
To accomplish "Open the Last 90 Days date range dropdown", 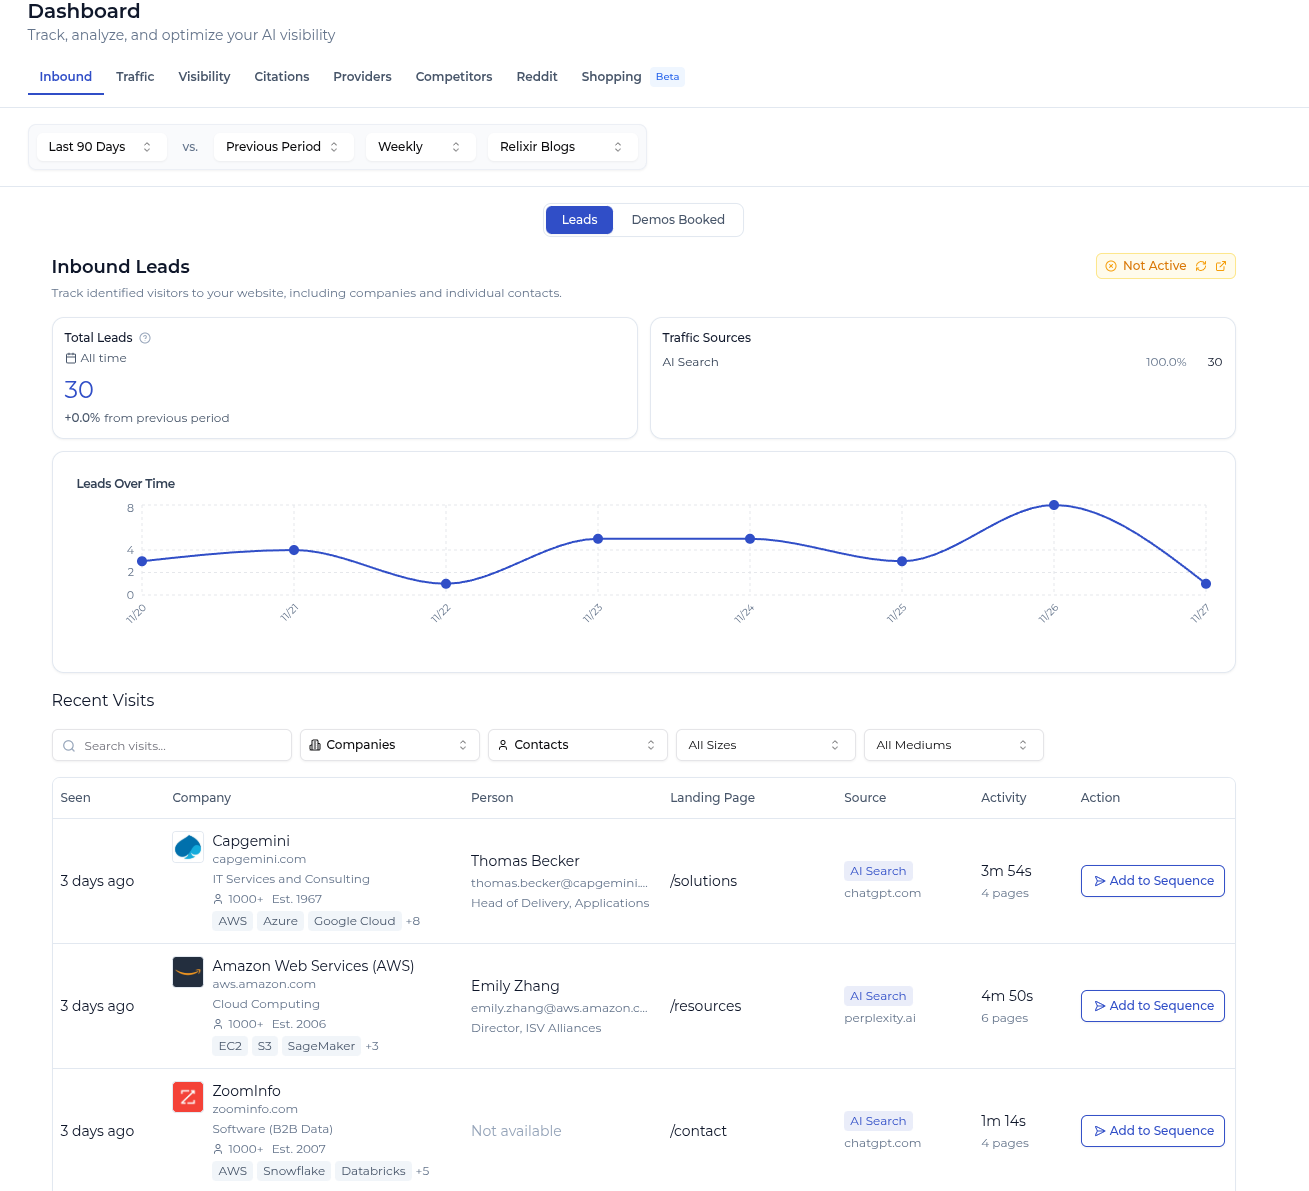I will coord(101,147).
